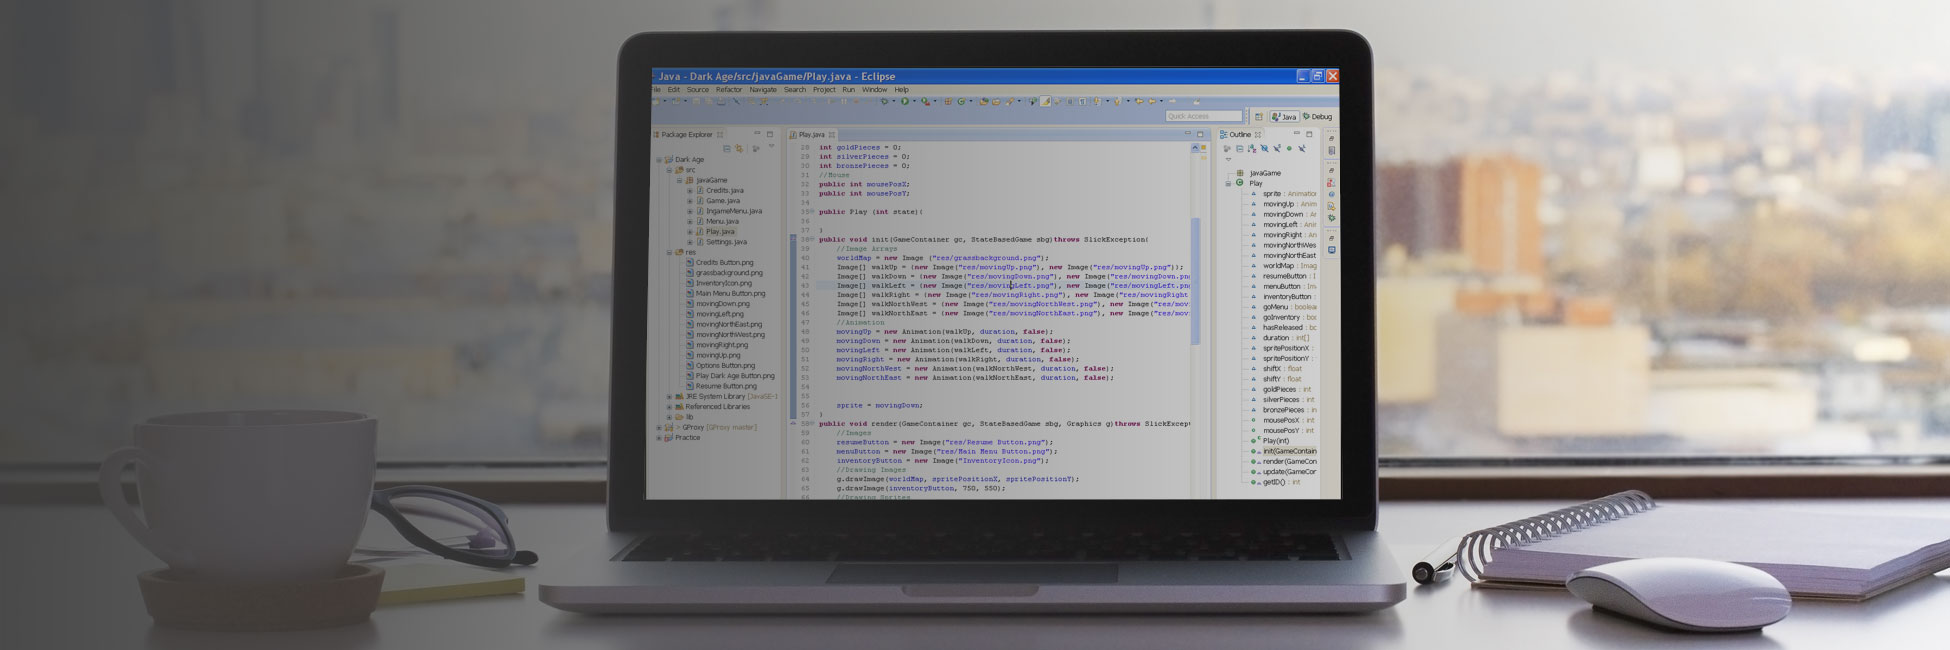Collapse the res folder in Package Explorer
The height and width of the screenshot is (650, 1950).
pyautogui.click(x=669, y=252)
